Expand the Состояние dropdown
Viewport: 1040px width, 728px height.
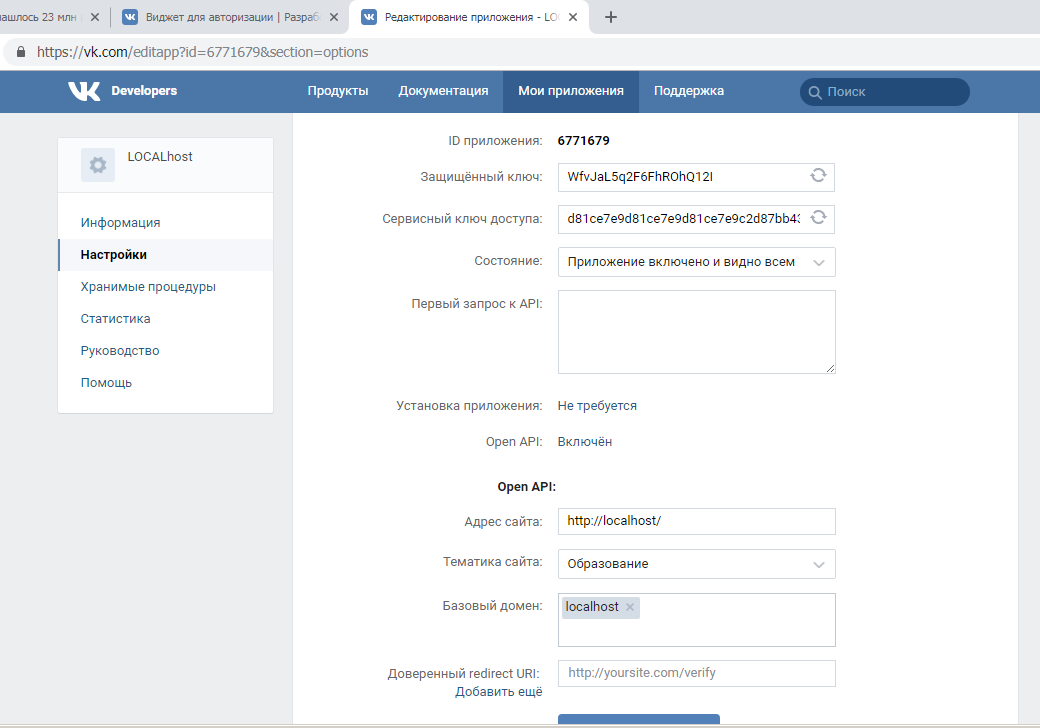pos(696,262)
